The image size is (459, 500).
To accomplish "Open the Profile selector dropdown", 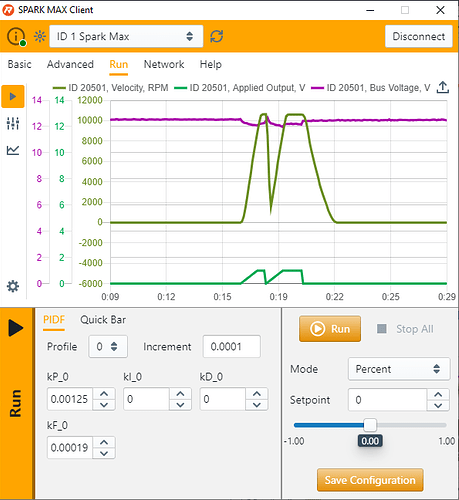I will coord(108,347).
